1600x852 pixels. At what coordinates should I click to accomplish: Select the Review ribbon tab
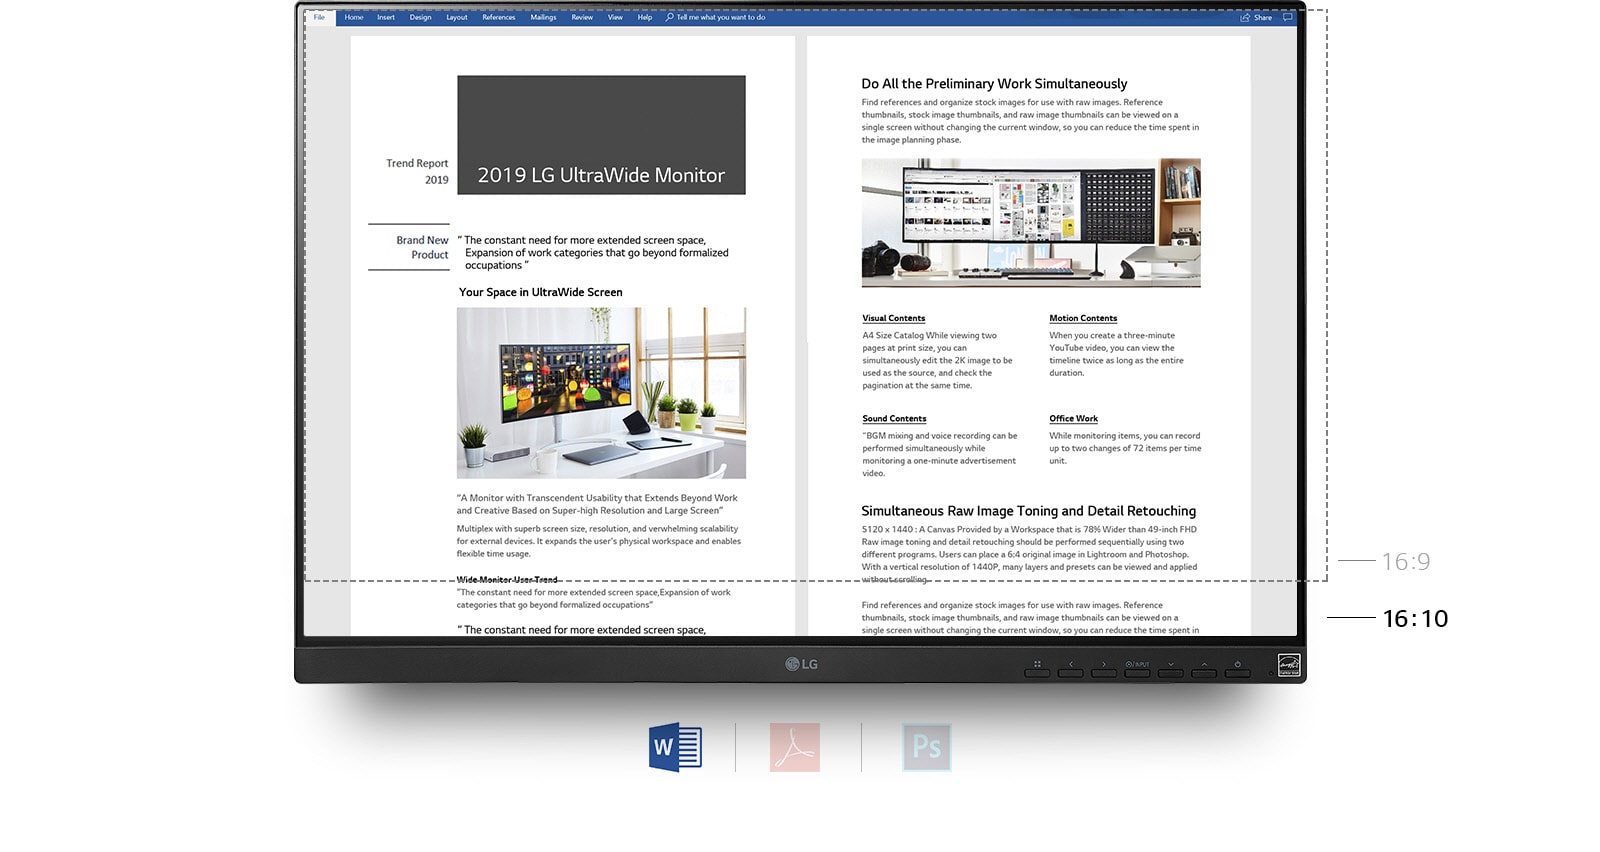(582, 17)
